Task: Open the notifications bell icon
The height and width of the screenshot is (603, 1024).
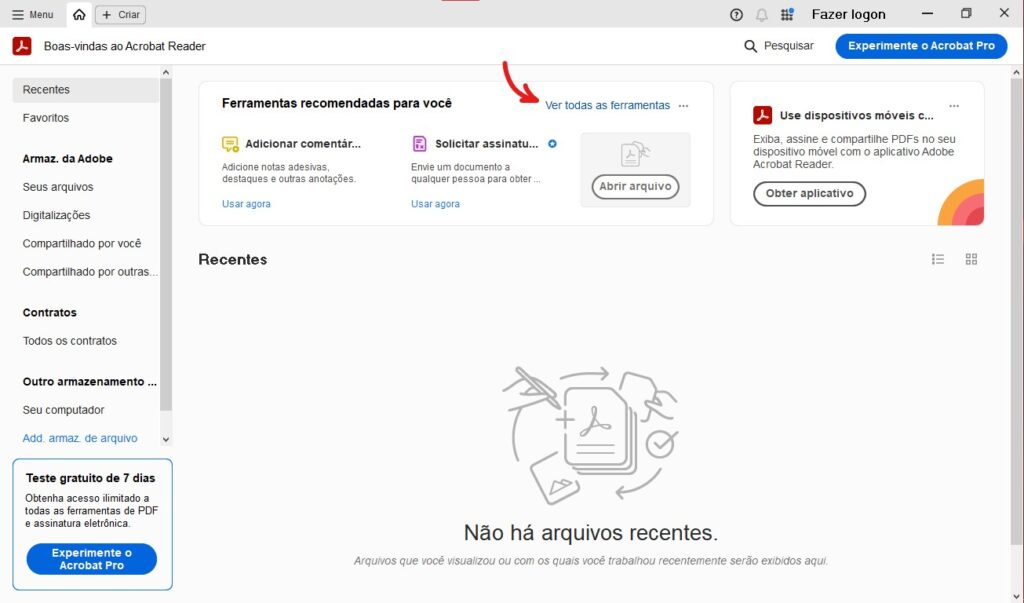Action: point(761,14)
